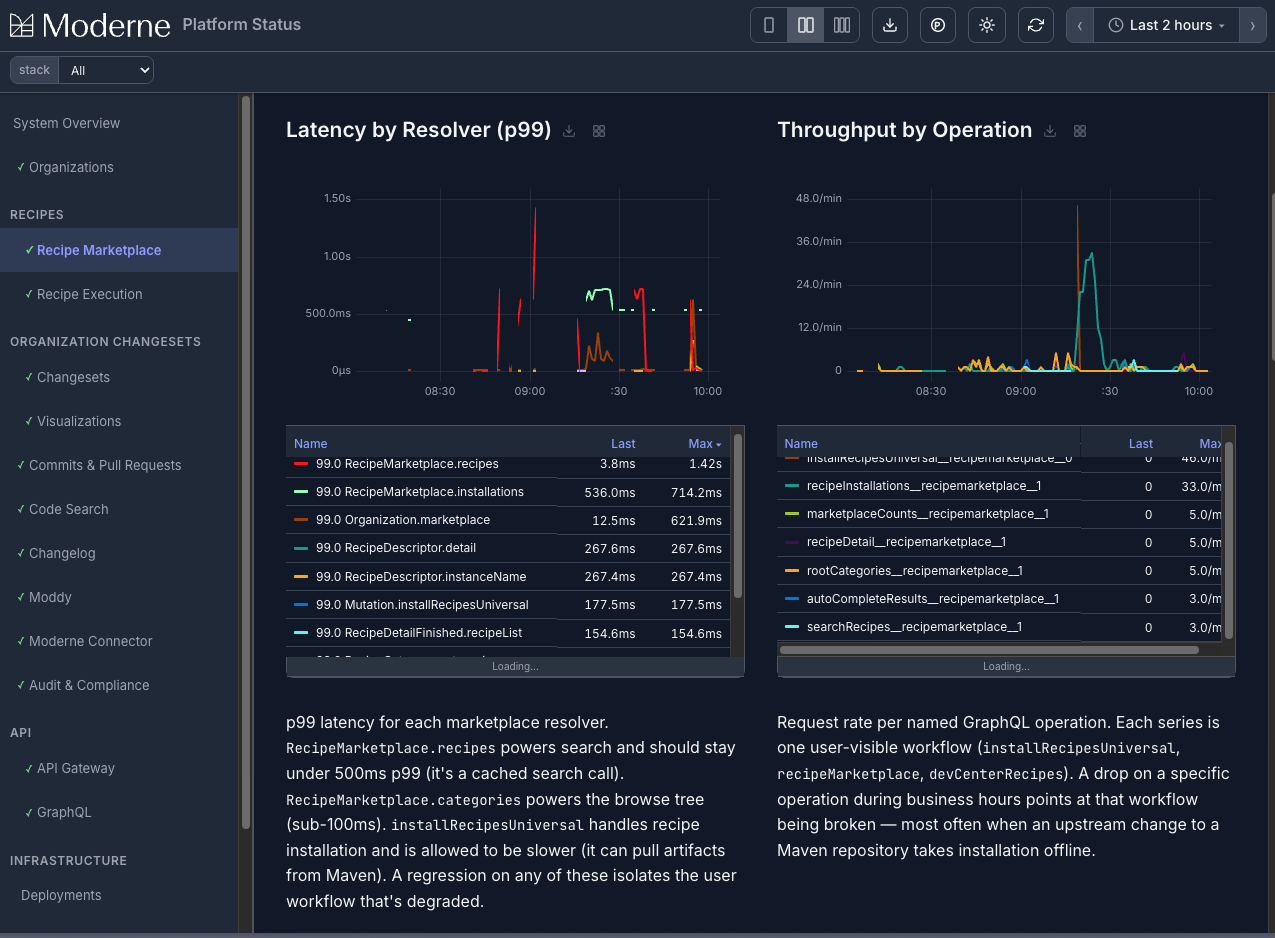Toggle the Organization.marketplace series

pos(403,520)
